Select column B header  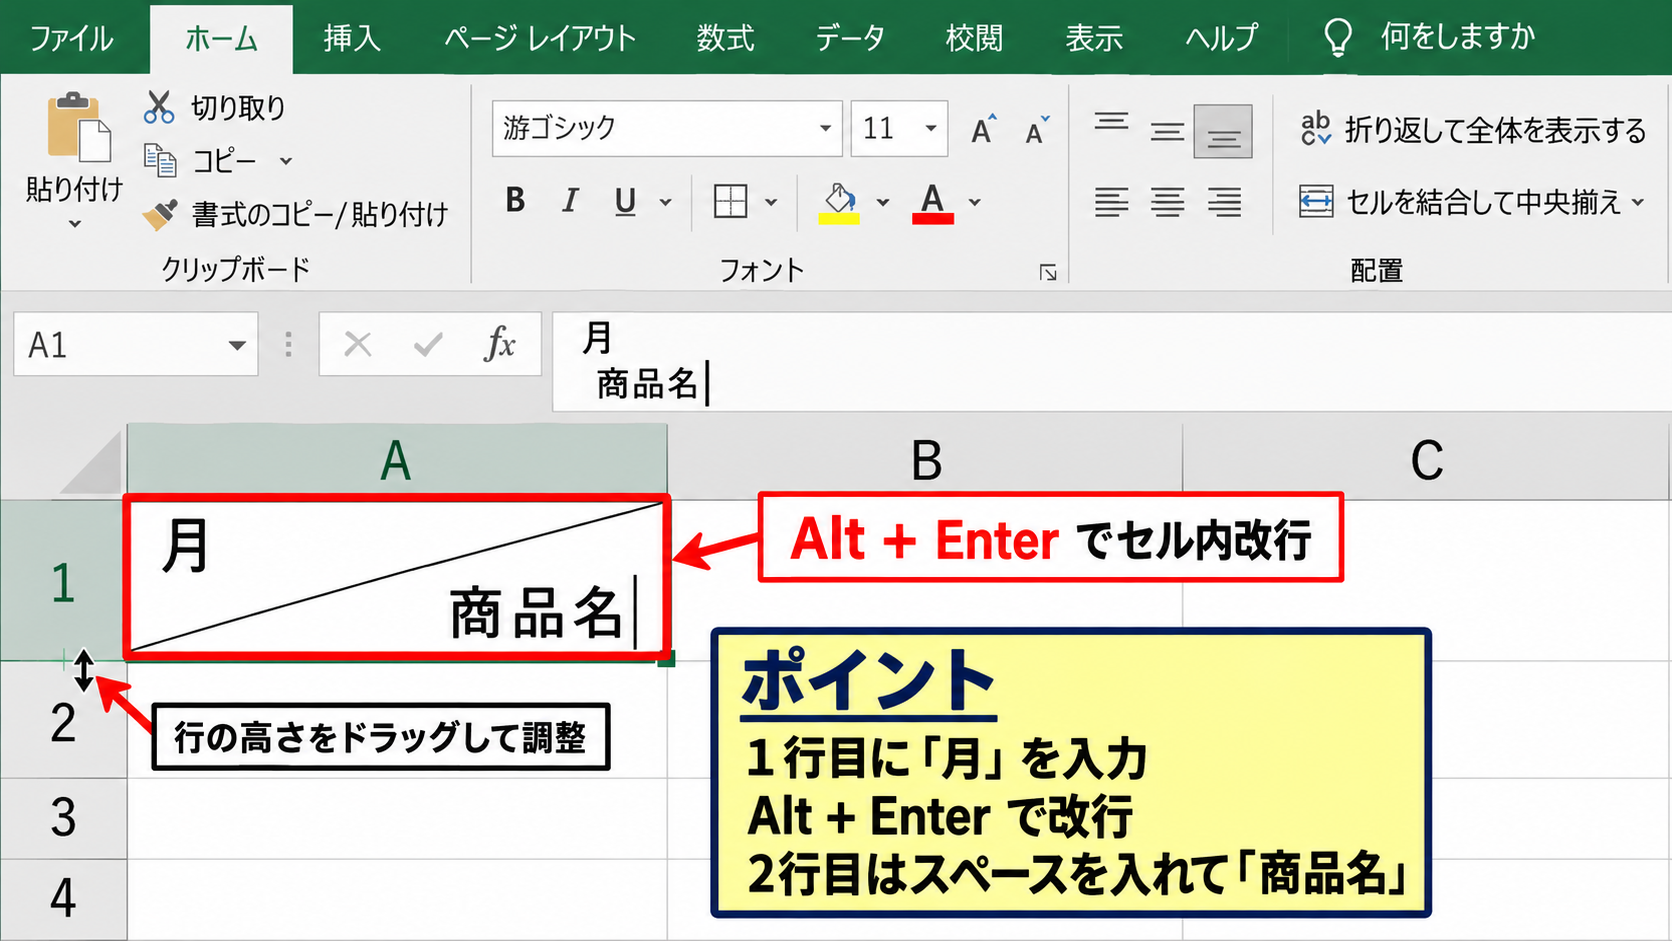925,461
